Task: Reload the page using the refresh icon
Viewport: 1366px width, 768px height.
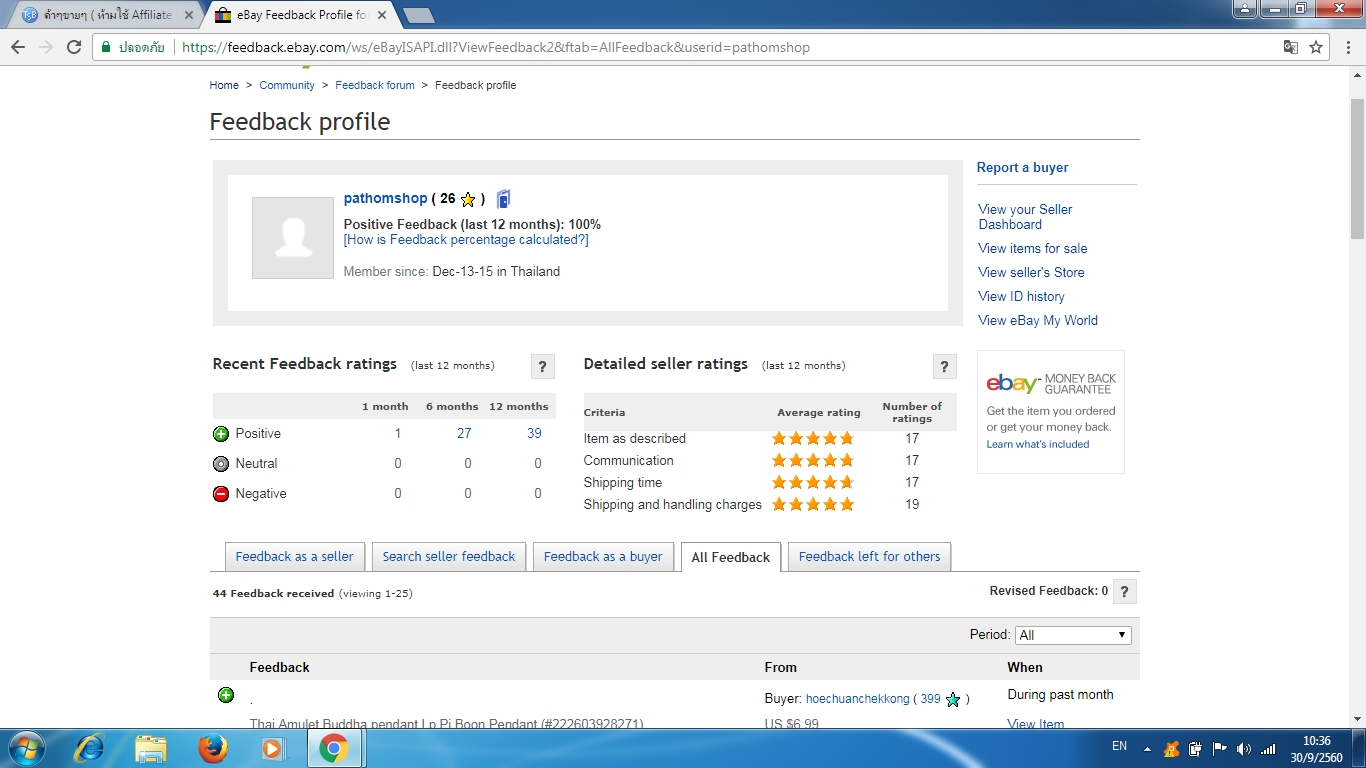Action: (x=73, y=47)
